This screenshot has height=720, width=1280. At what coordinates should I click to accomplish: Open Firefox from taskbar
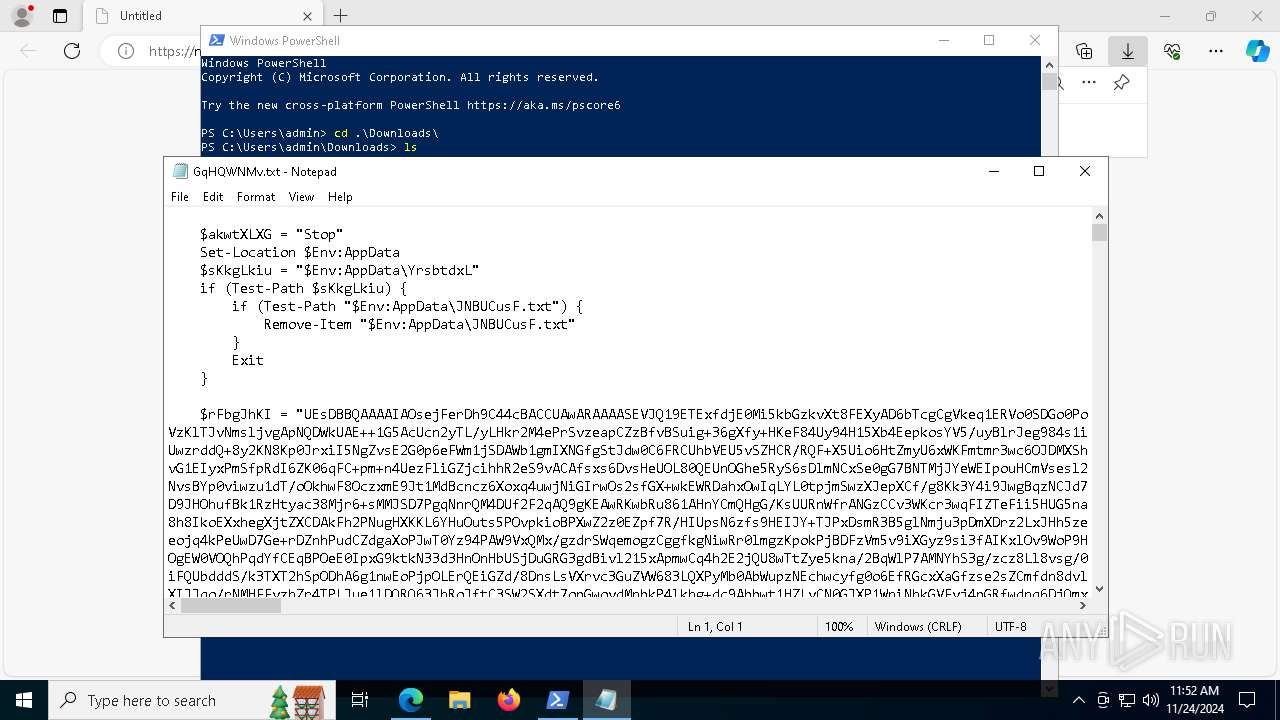509,700
